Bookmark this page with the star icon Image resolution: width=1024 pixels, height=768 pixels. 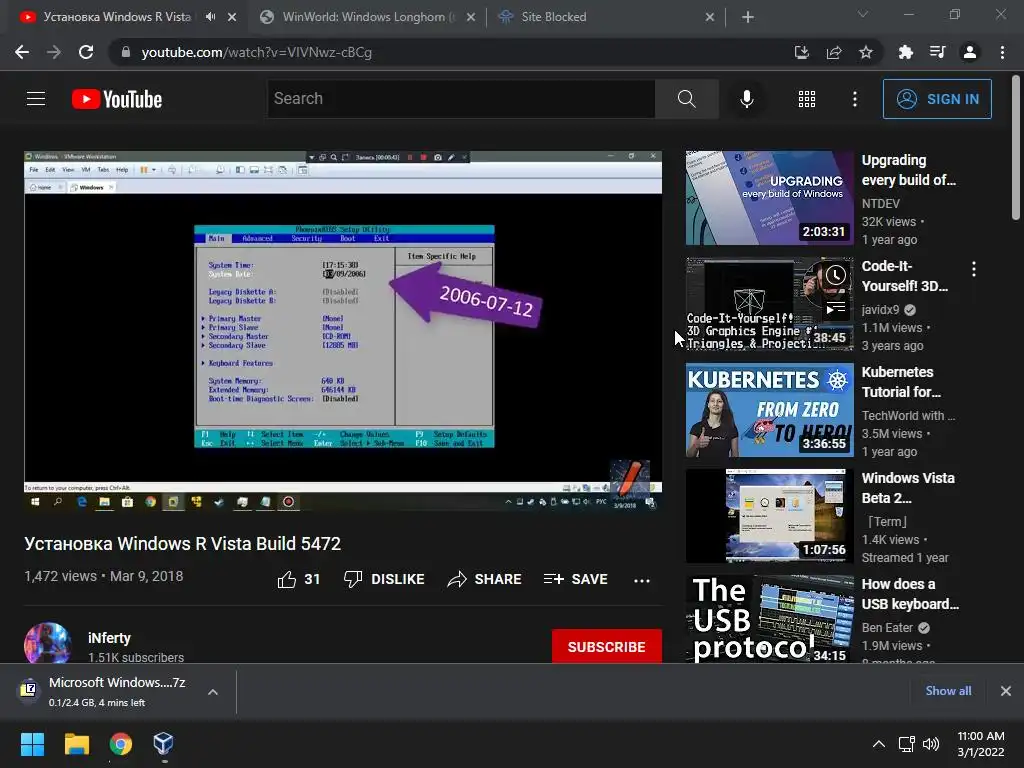tap(866, 52)
